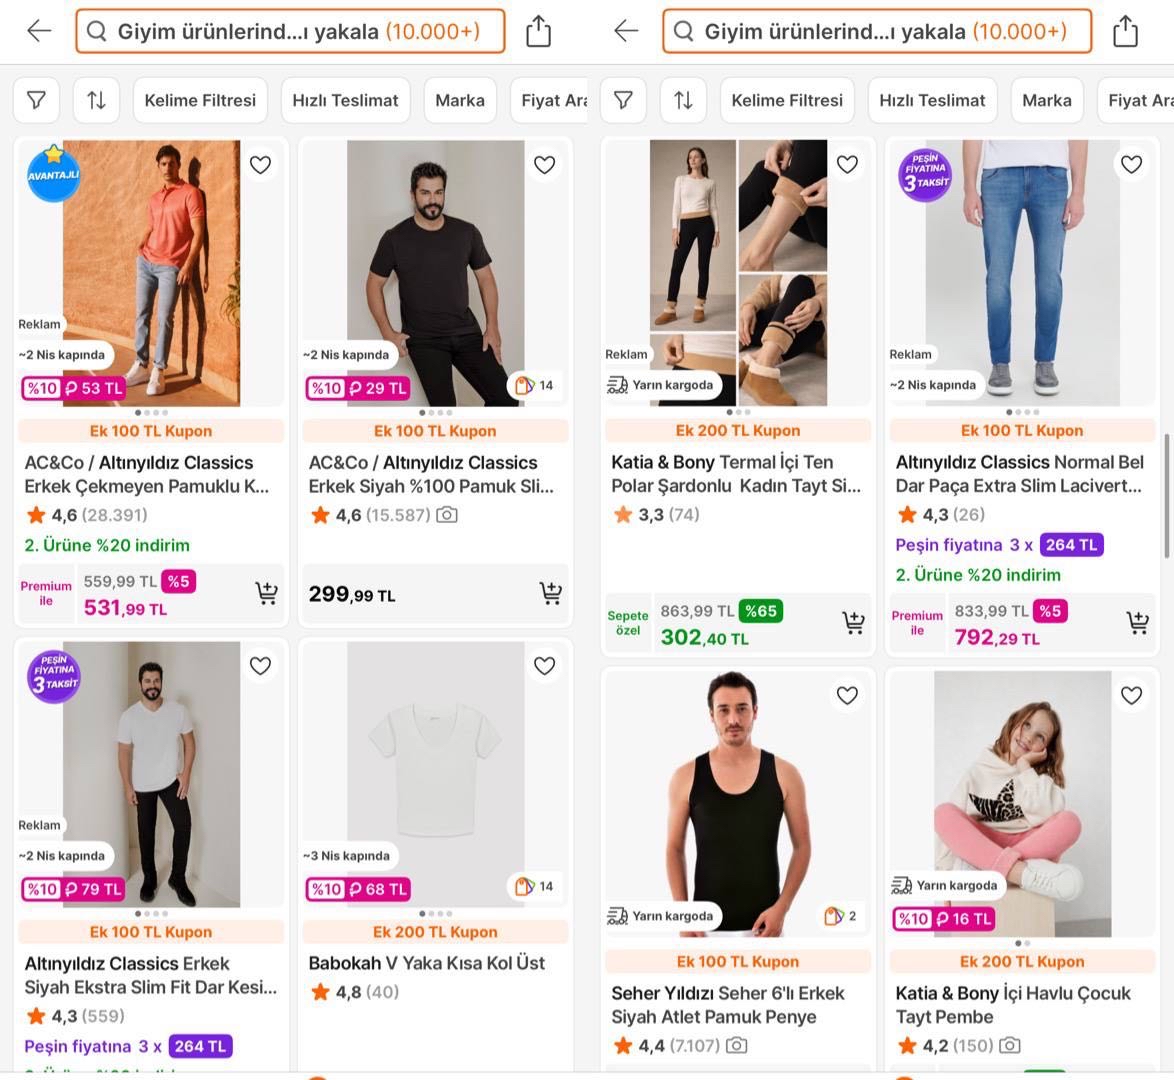The width and height of the screenshot is (1174, 1080).
Task: Expand the Marka filter in left pane
Action: [x=460, y=100]
